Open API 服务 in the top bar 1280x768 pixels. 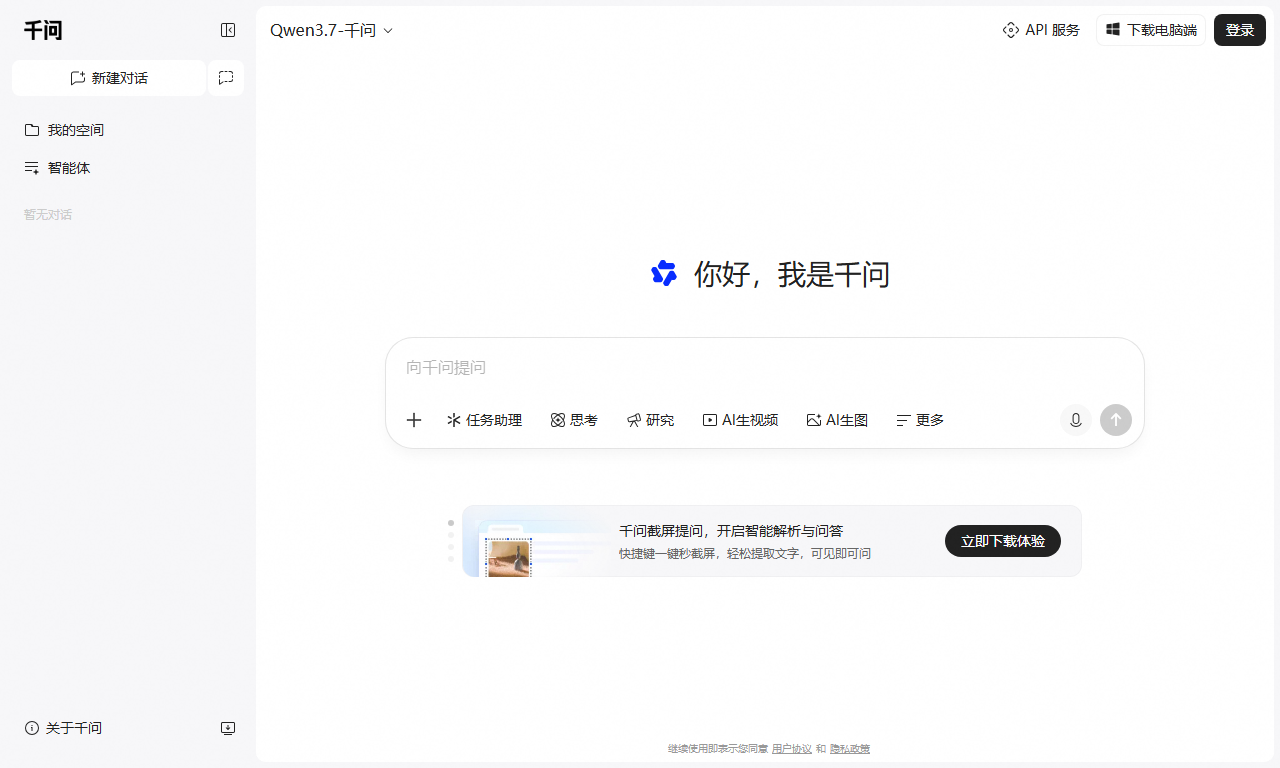[1041, 30]
